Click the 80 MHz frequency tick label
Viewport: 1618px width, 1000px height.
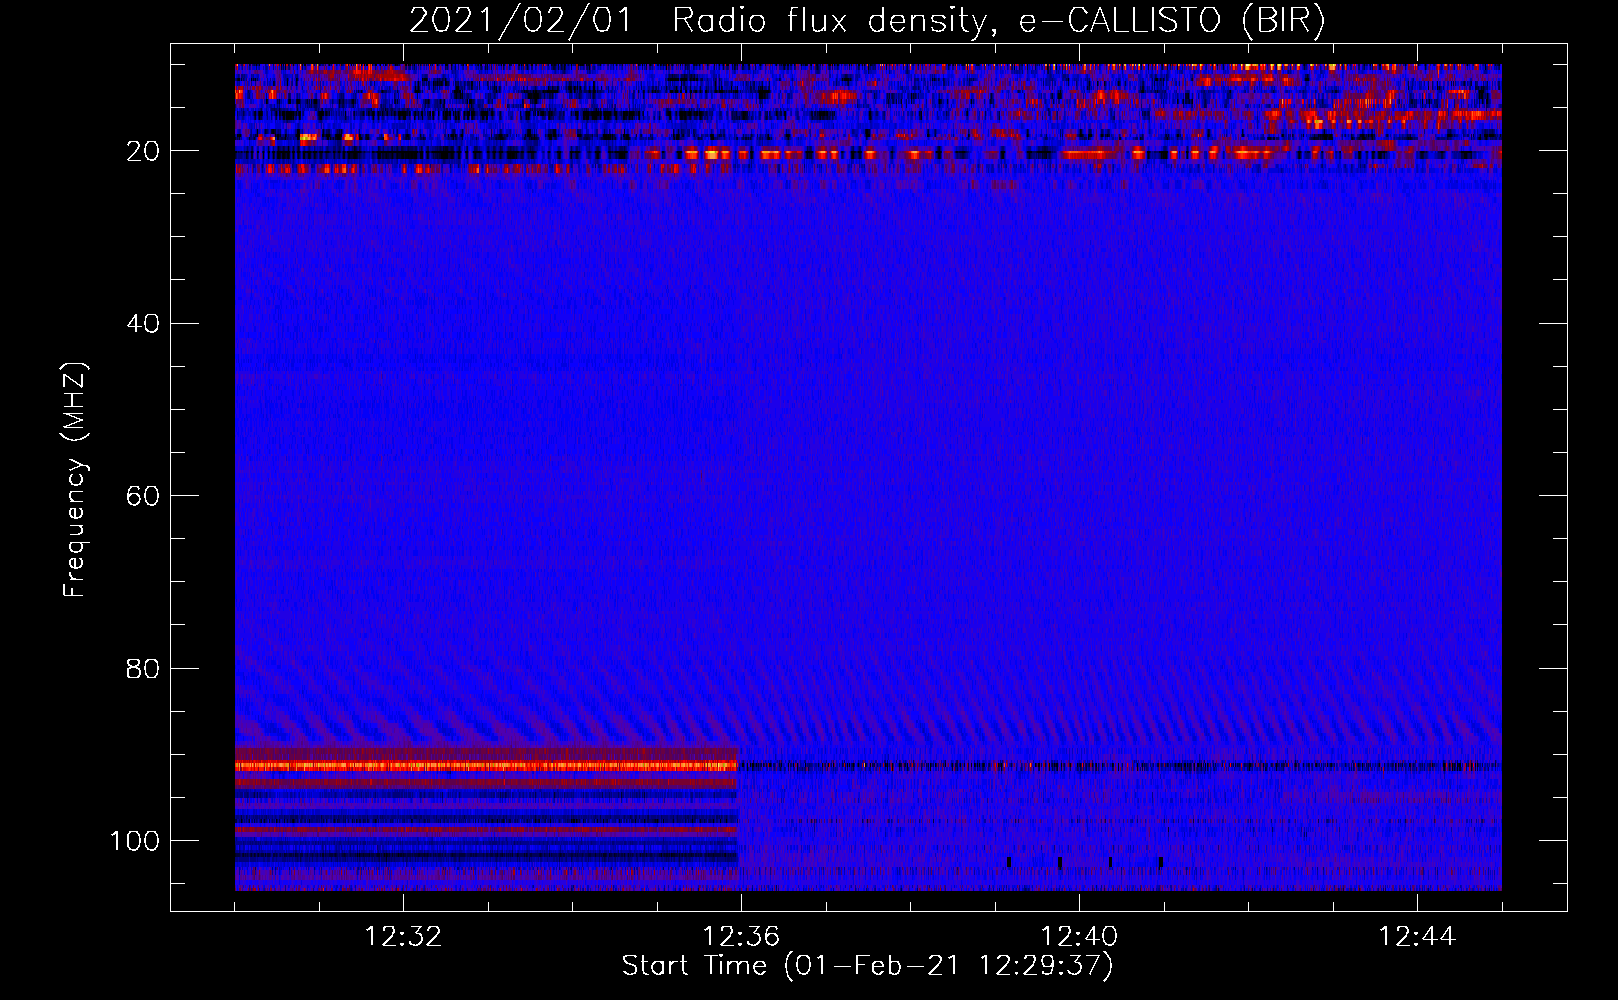(143, 668)
